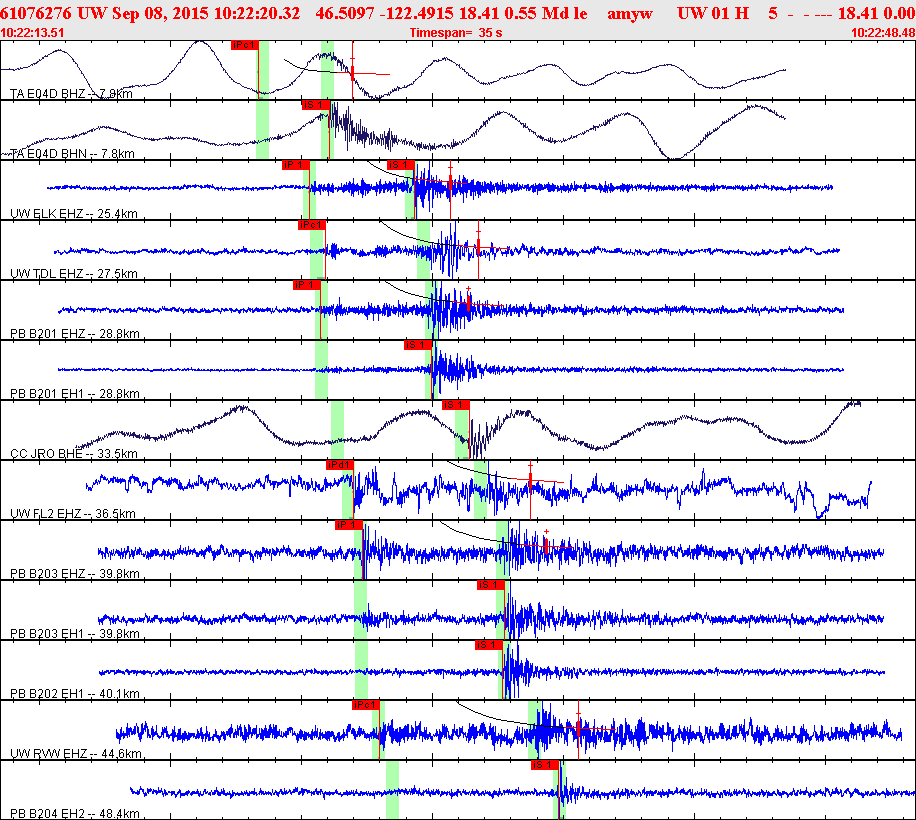Click the UW ELK EHZ 25.4km station label
The image size is (916, 820).
(74, 214)
